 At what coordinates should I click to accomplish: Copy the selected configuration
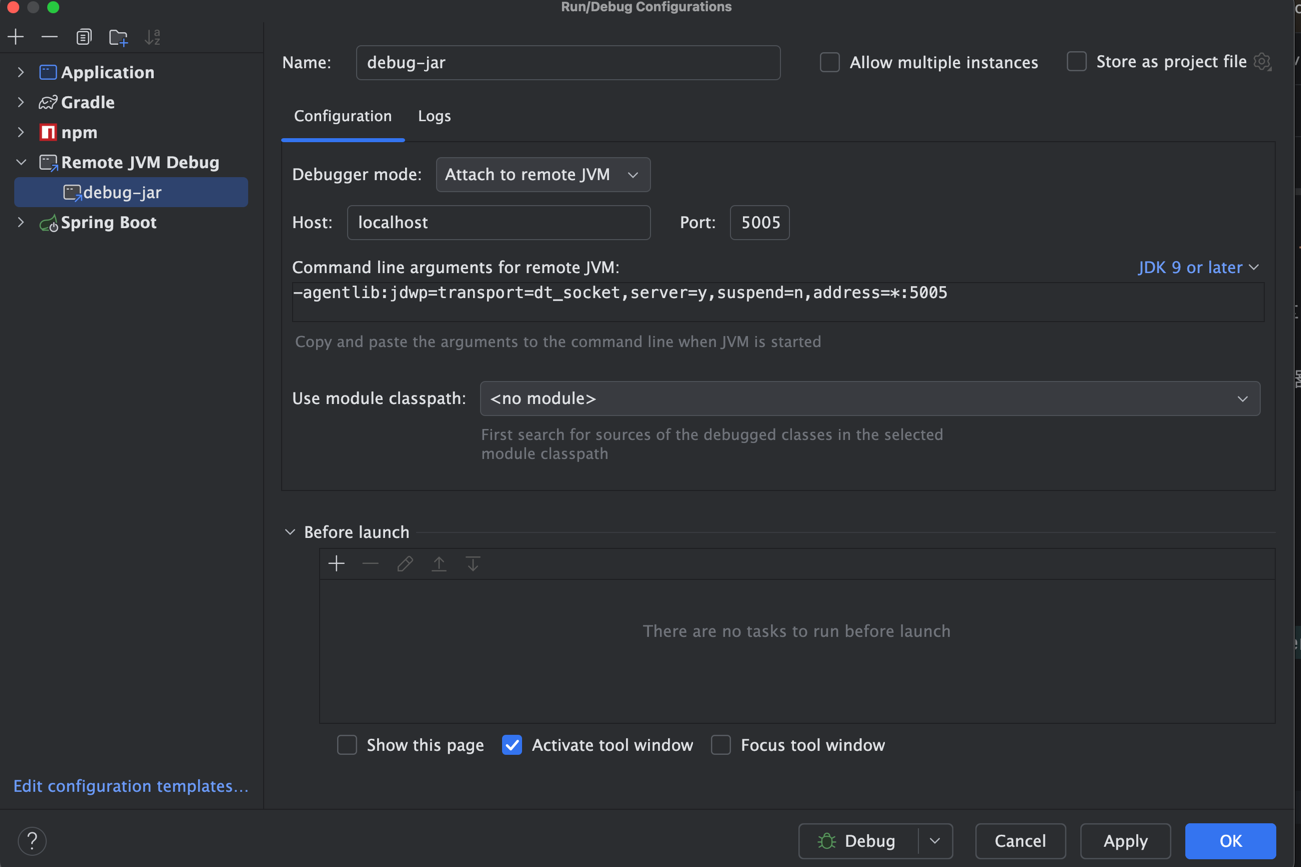pos(84,37)
